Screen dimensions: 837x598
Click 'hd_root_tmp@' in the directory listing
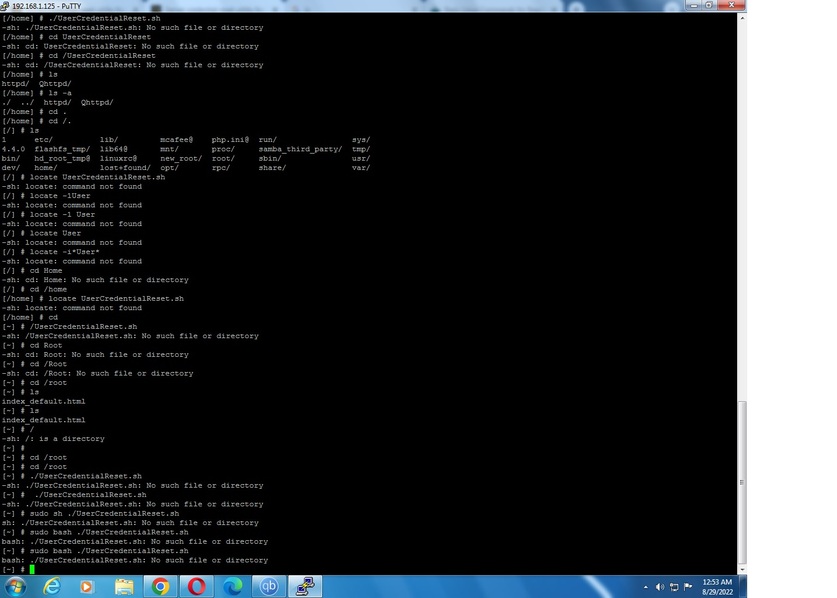pos(62,158)
